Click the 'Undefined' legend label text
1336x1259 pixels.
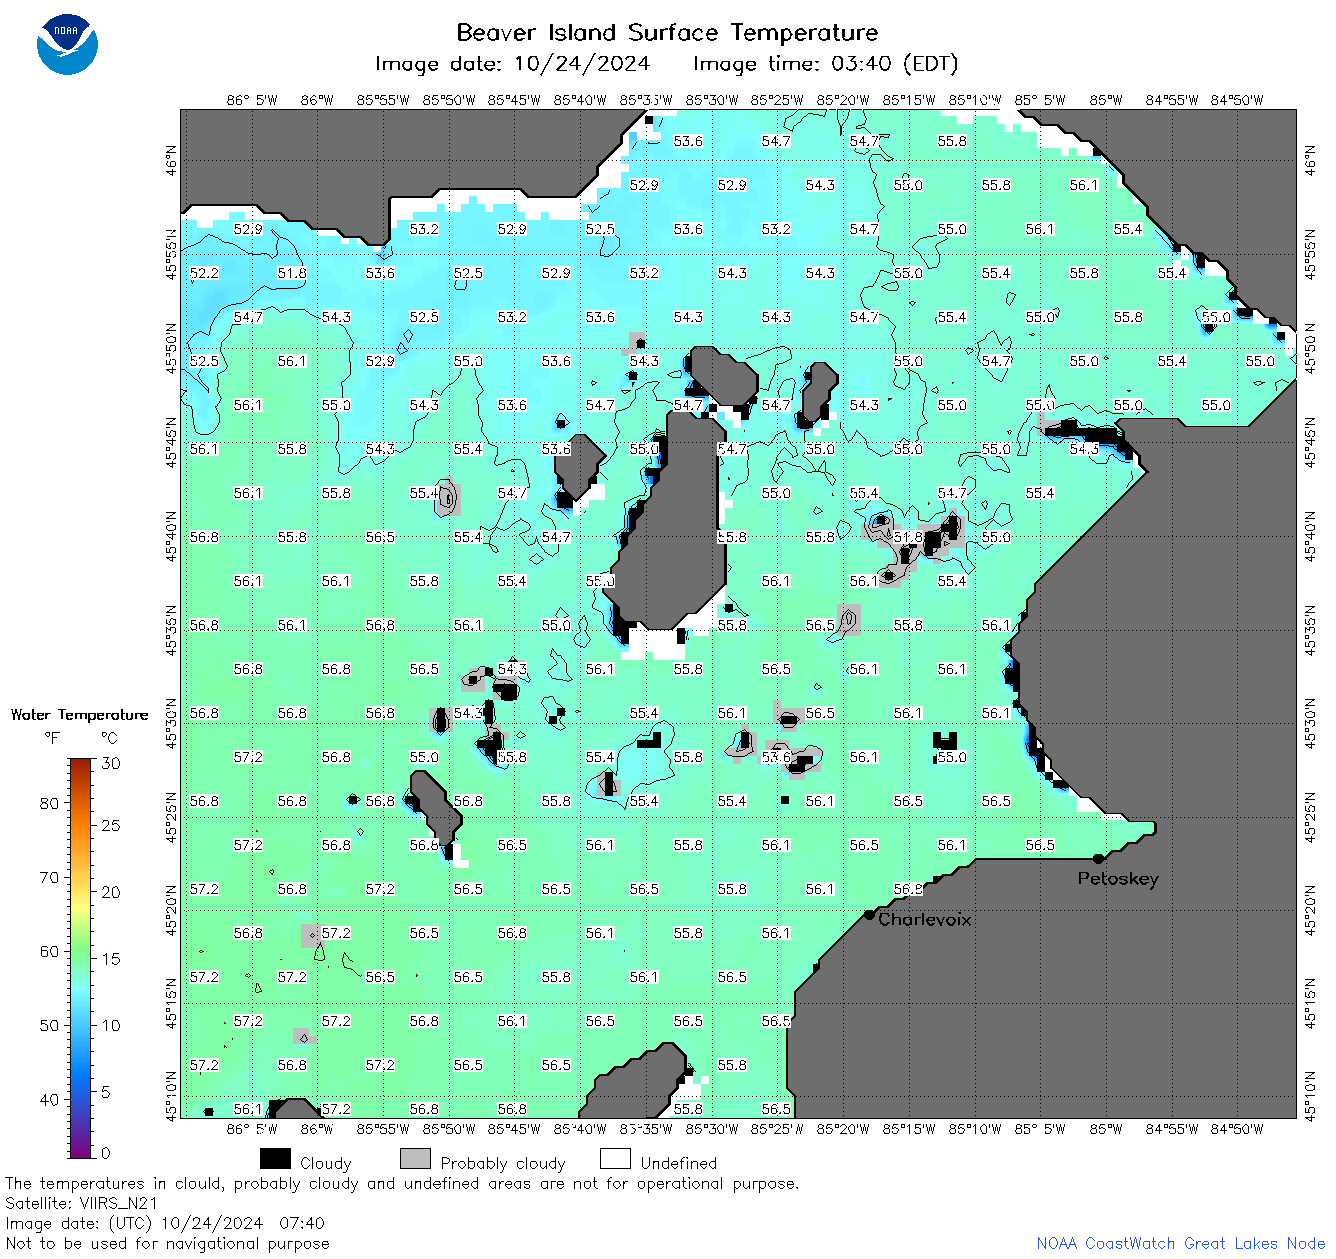pyautogui.click(x=679, y=1163)
